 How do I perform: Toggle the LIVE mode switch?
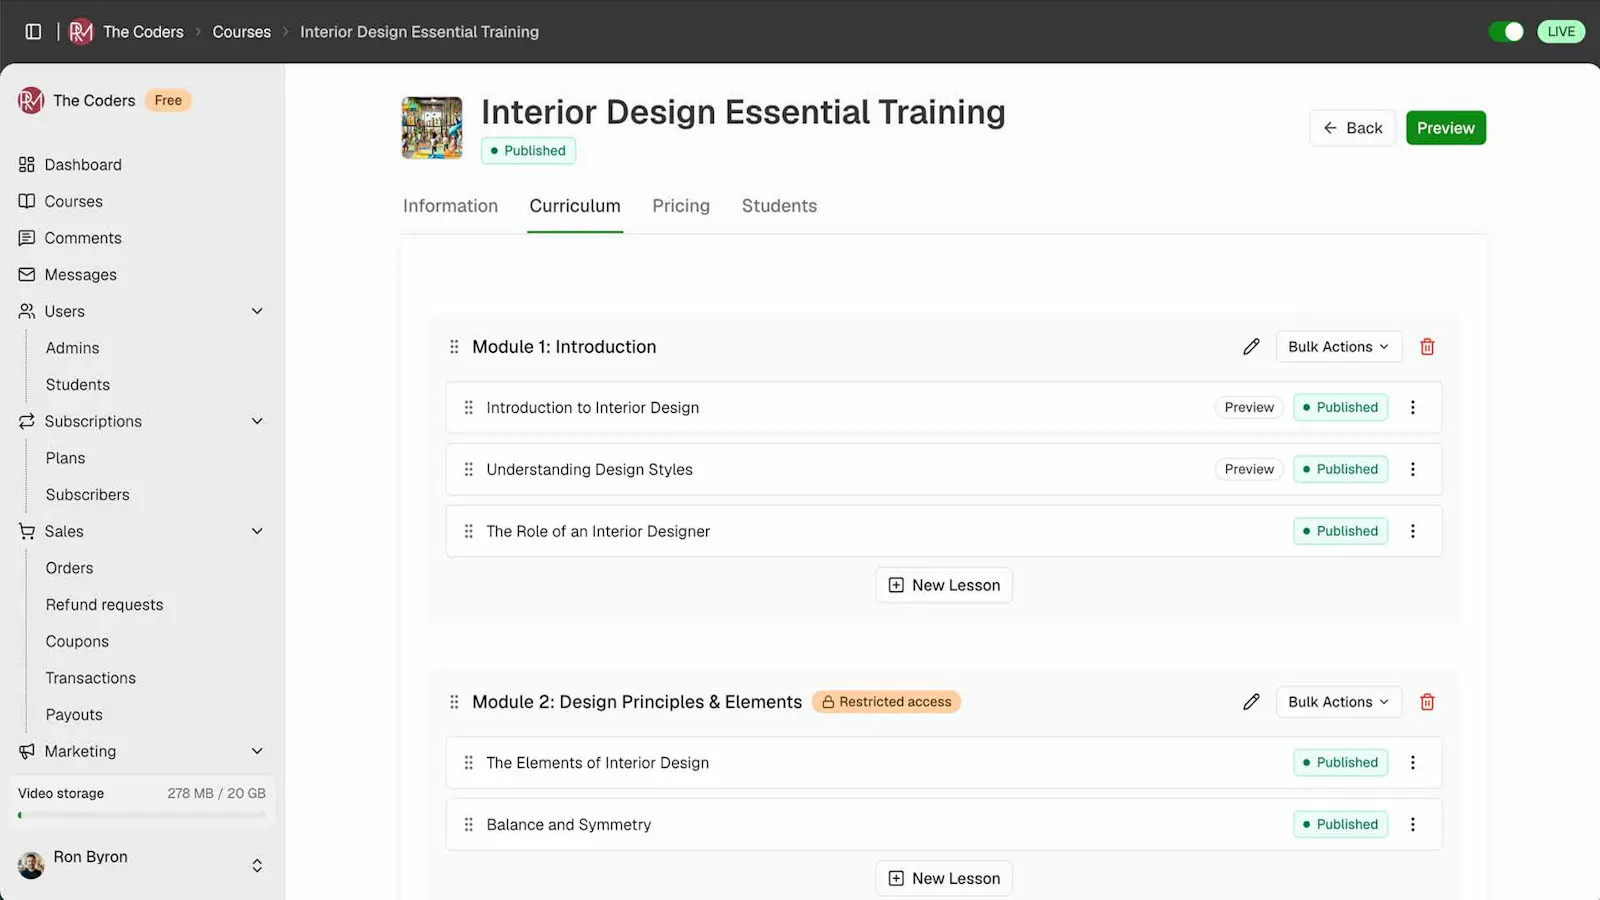[x=1506, y=32]
